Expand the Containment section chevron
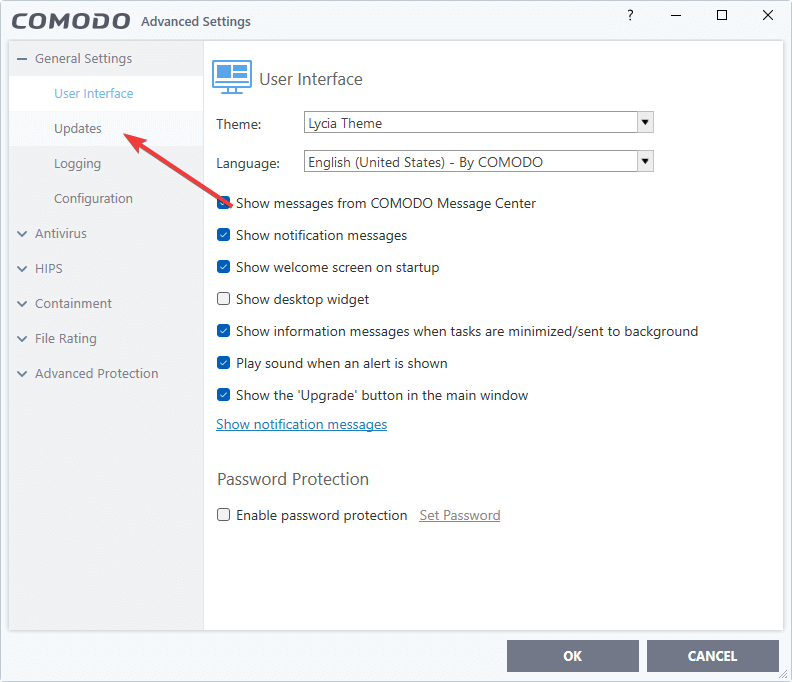The image size is (792, 682). click(x=22, y=304)
